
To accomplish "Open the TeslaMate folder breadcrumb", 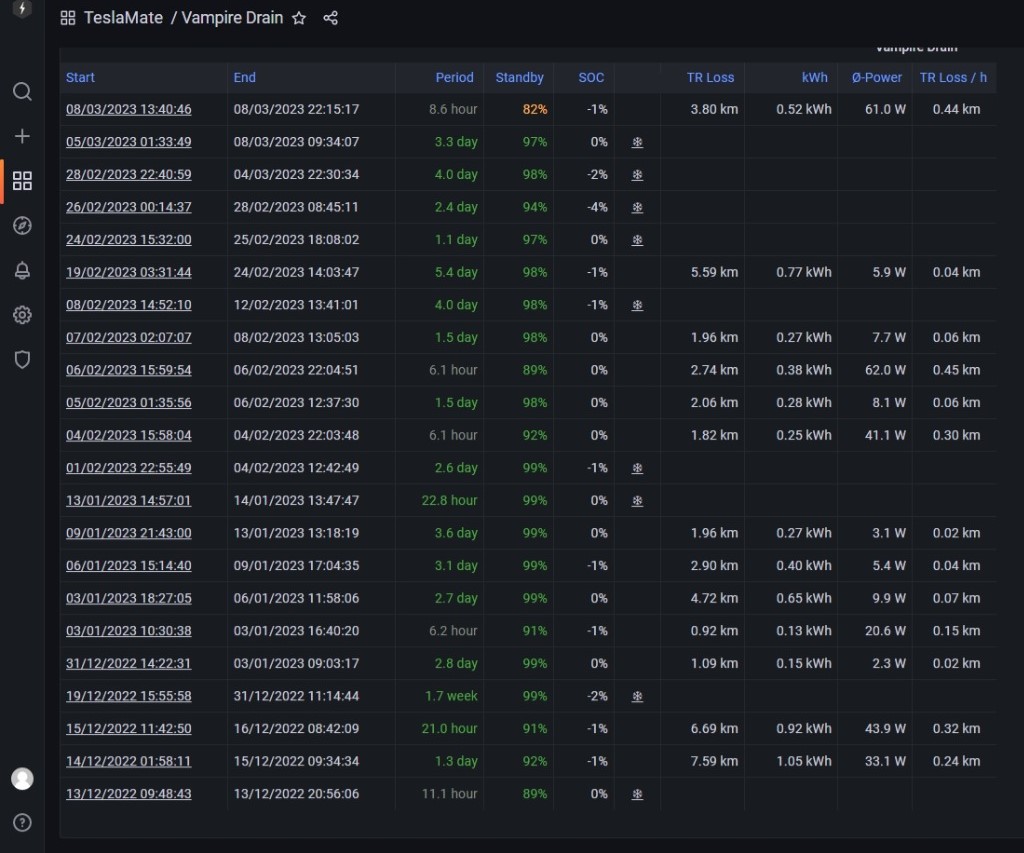I will [x=123, y=18].
